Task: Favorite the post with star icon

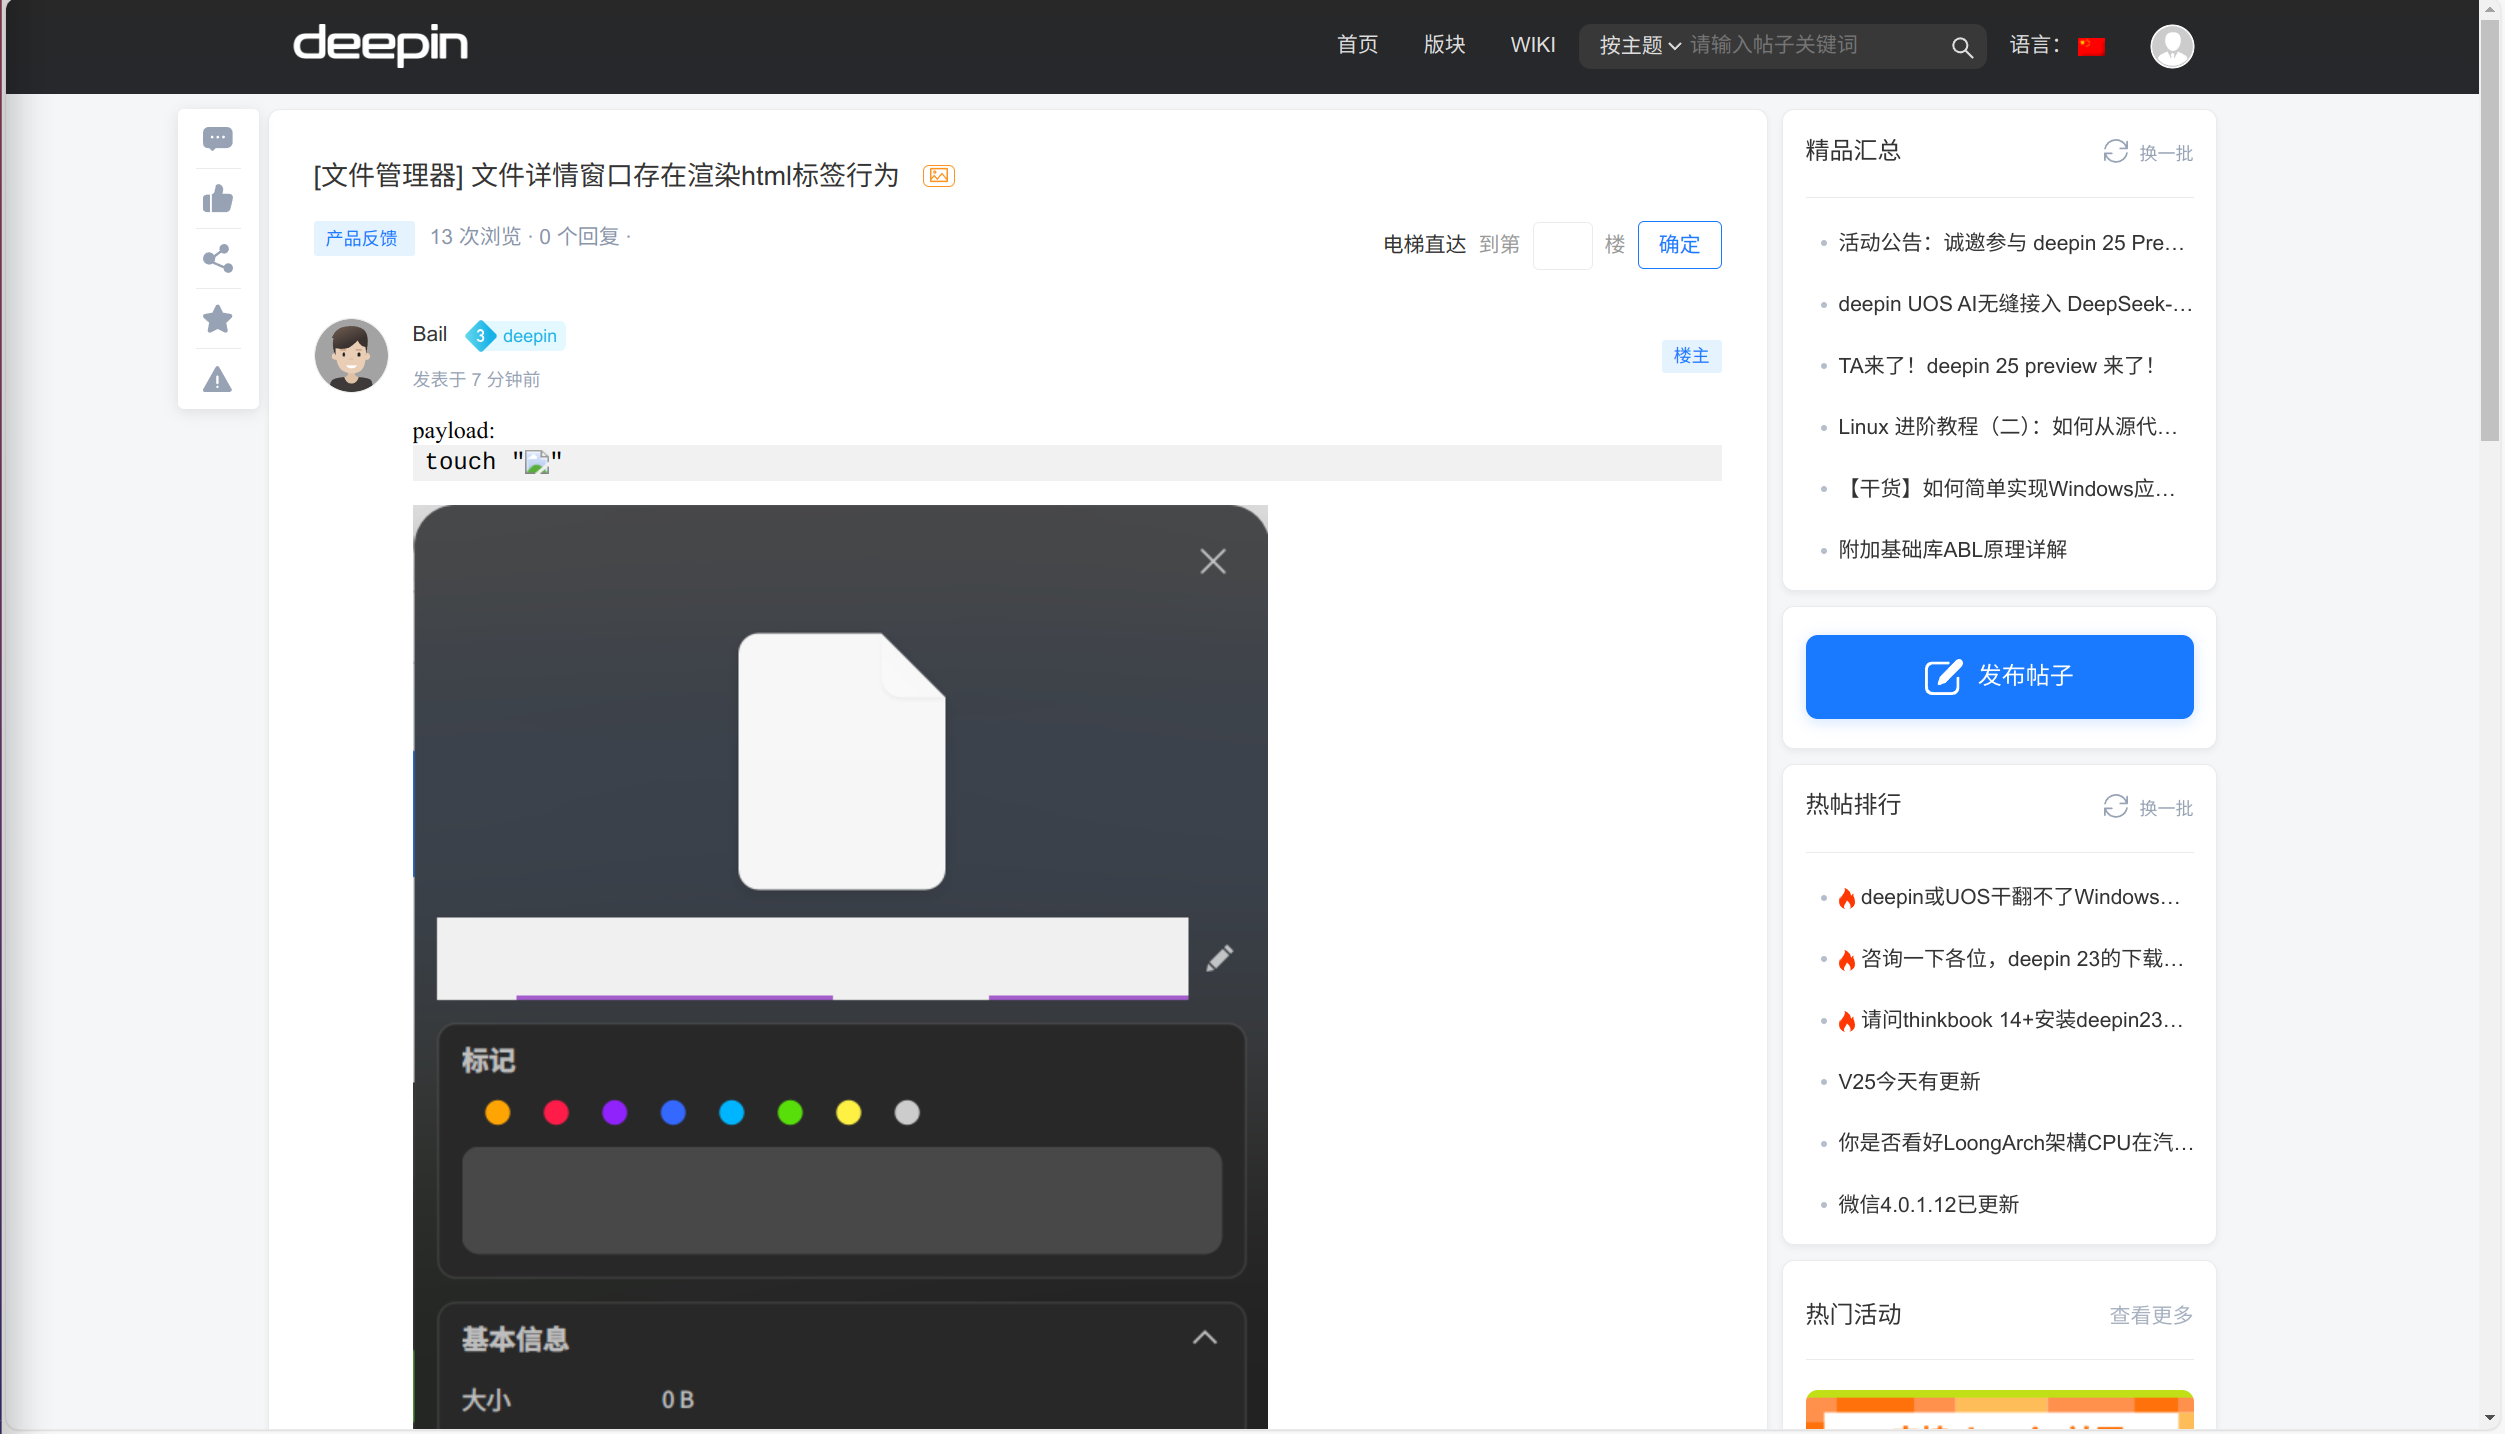Action: tap(217, 319)
